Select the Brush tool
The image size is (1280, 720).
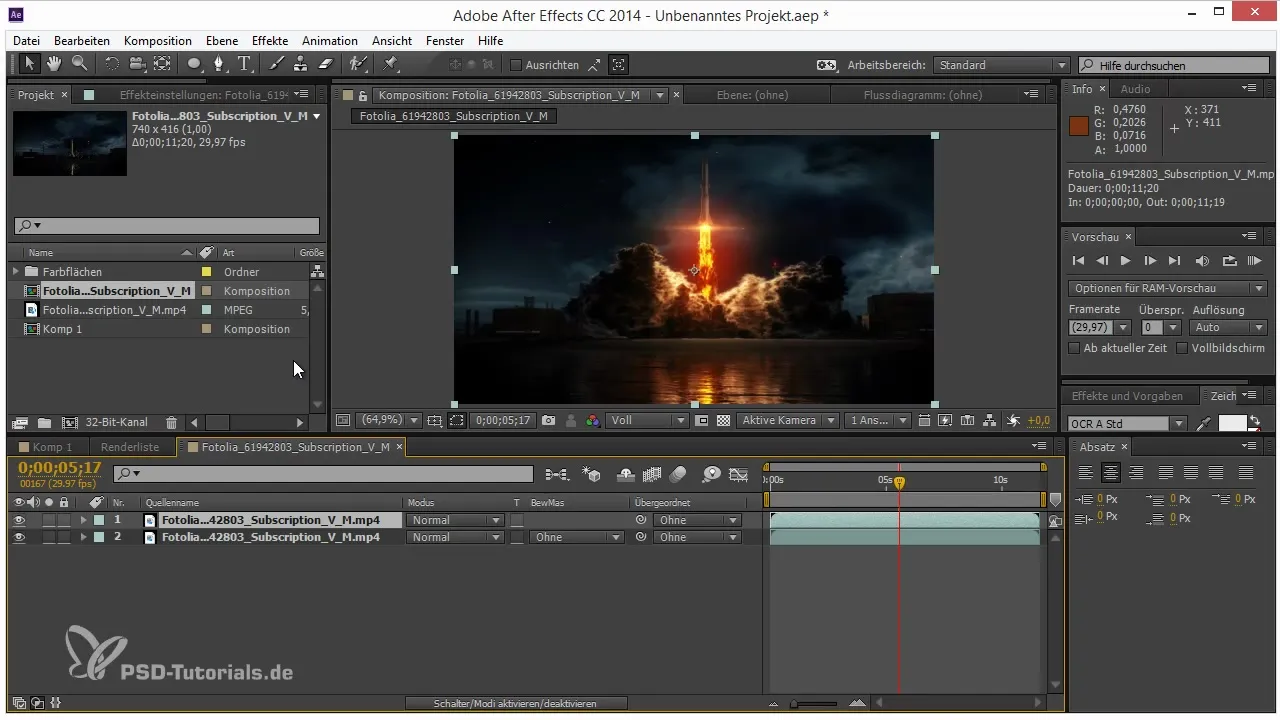coord(277,64)
